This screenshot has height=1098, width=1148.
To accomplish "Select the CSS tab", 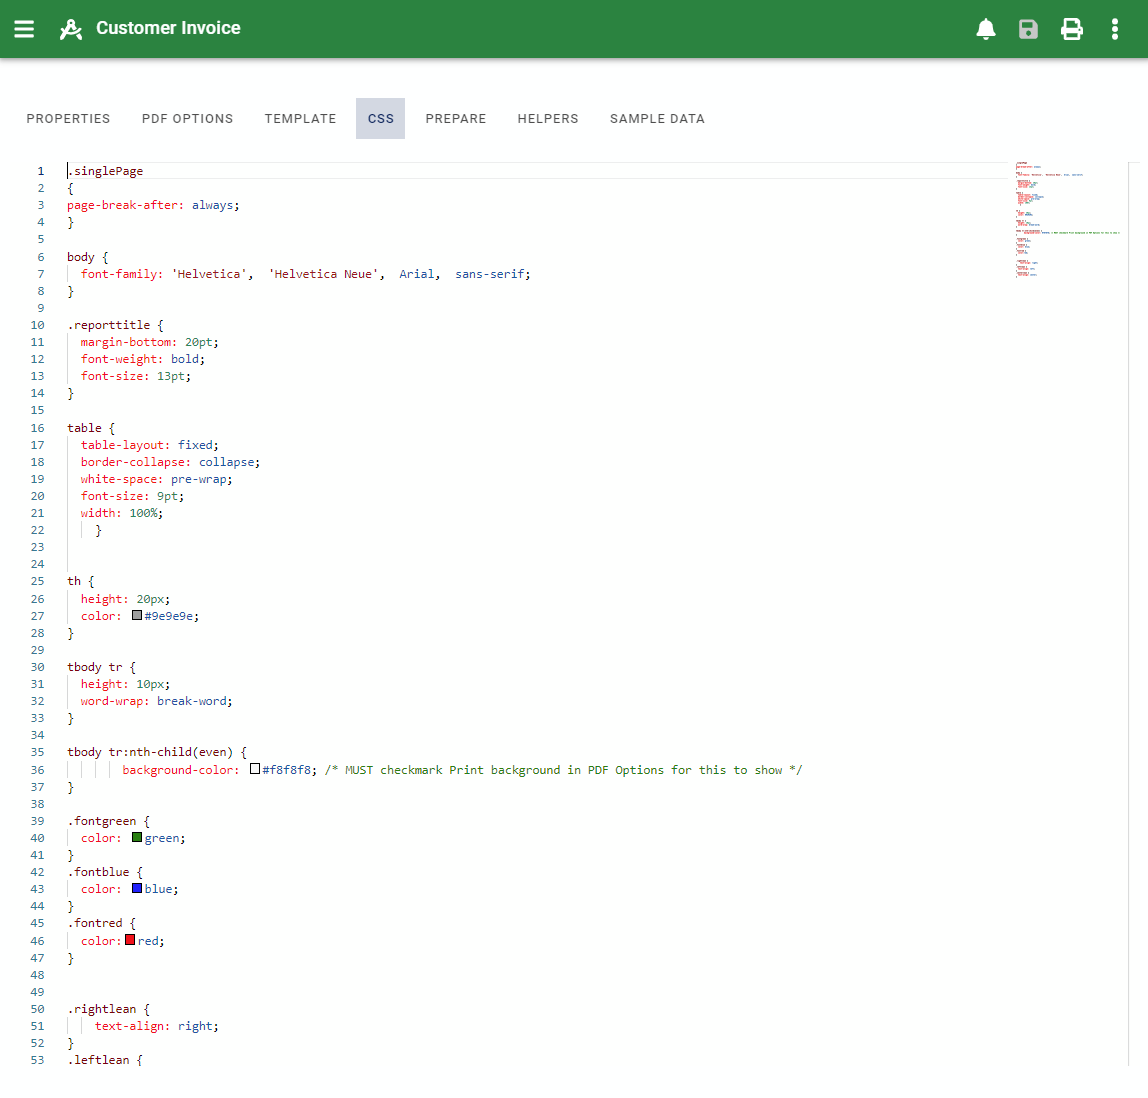I will point(380,119).
